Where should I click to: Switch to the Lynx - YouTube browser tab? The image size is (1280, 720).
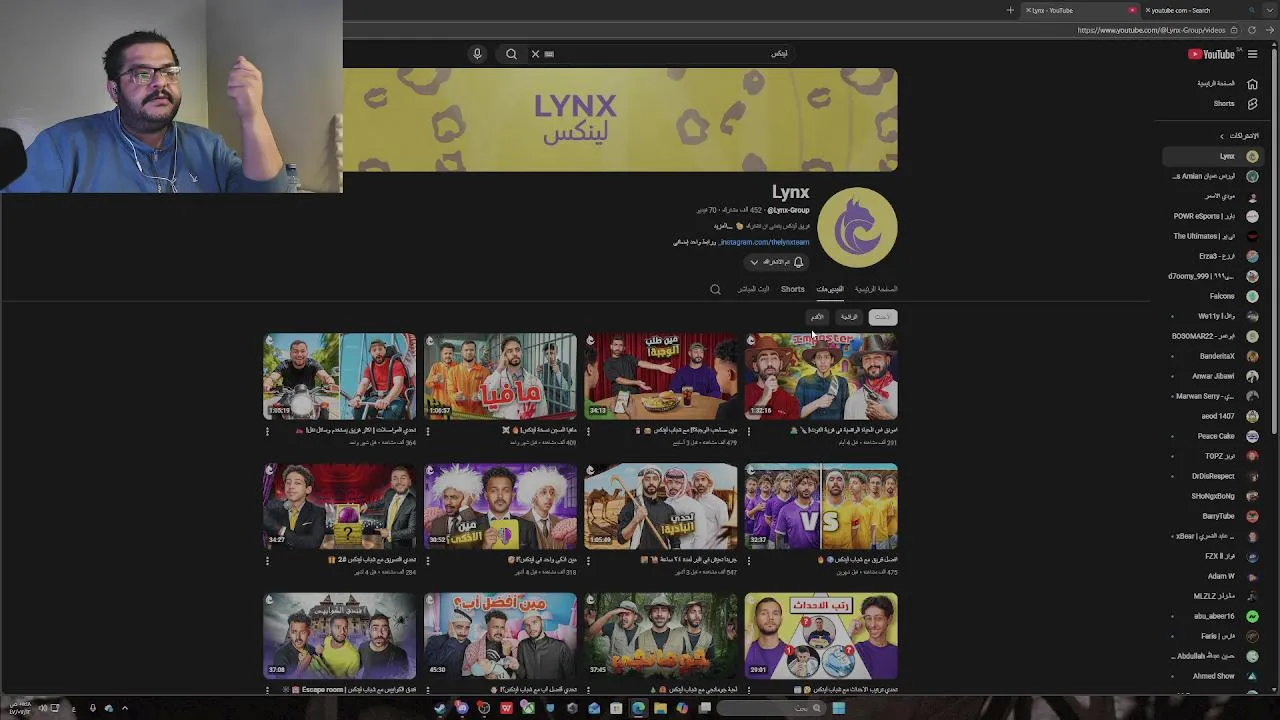coord(1082,10)
